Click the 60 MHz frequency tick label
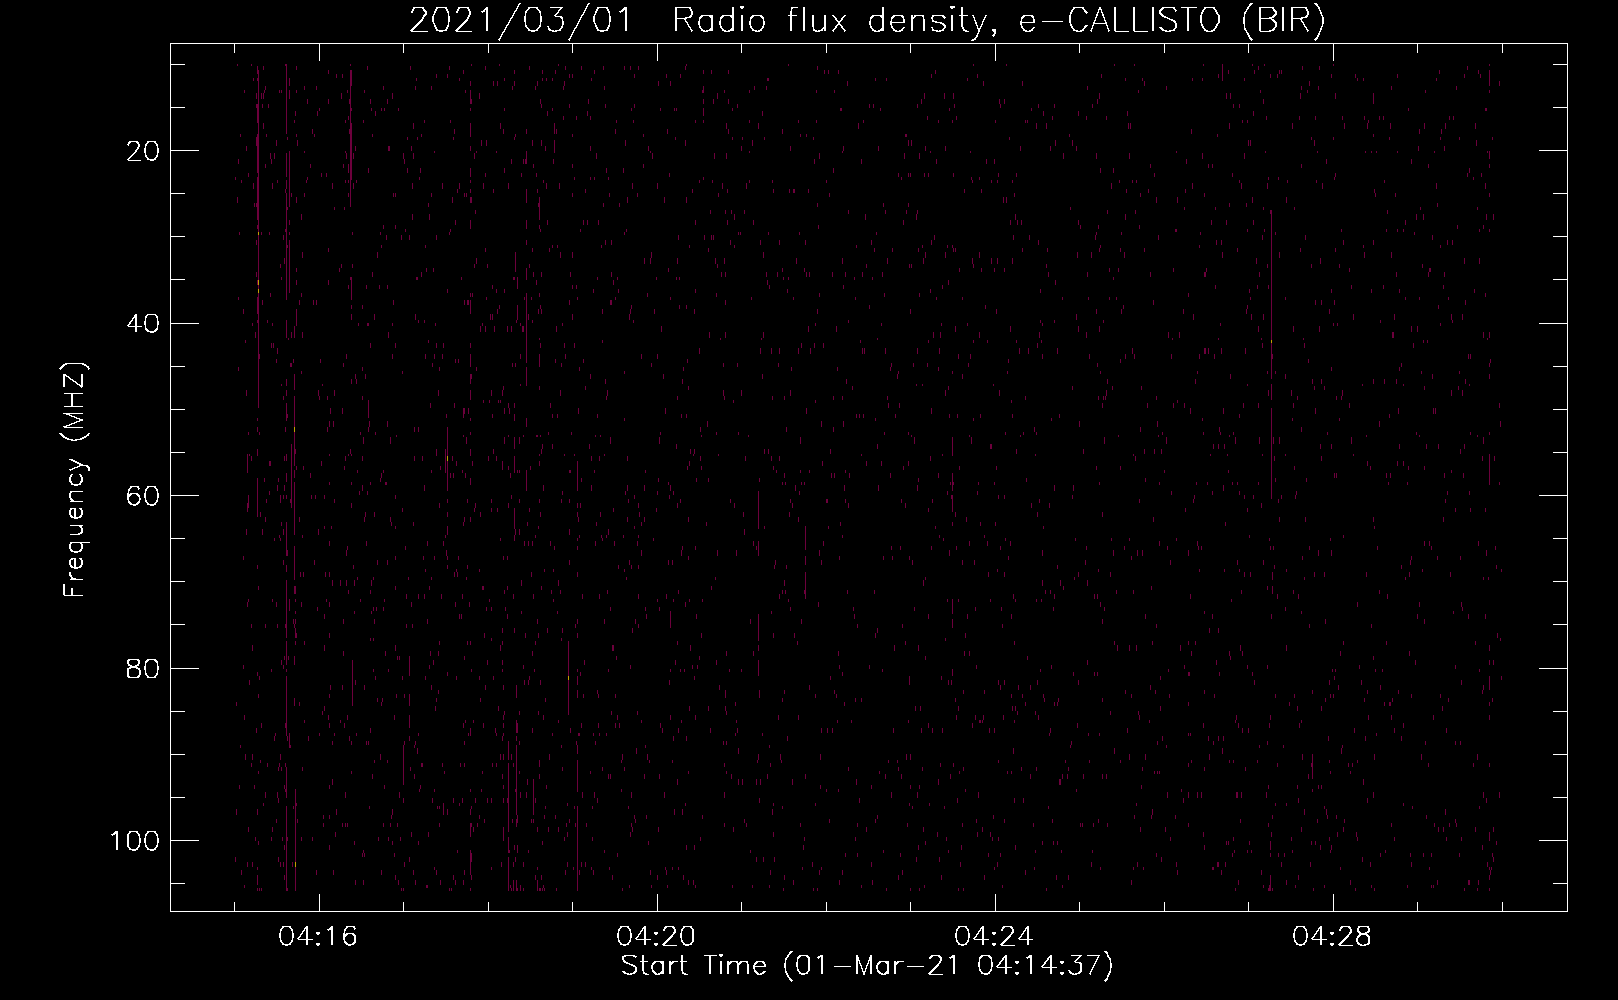The height and width of the screenshot is (1000, 1618). tap(144, 496)
